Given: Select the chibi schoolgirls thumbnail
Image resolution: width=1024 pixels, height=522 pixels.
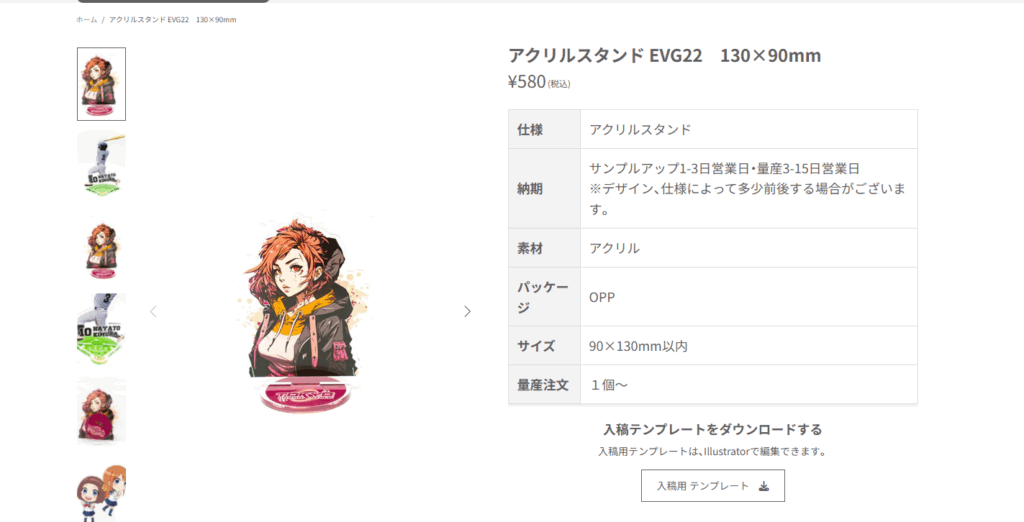Looking at the screenshot, I should point(101,493).
